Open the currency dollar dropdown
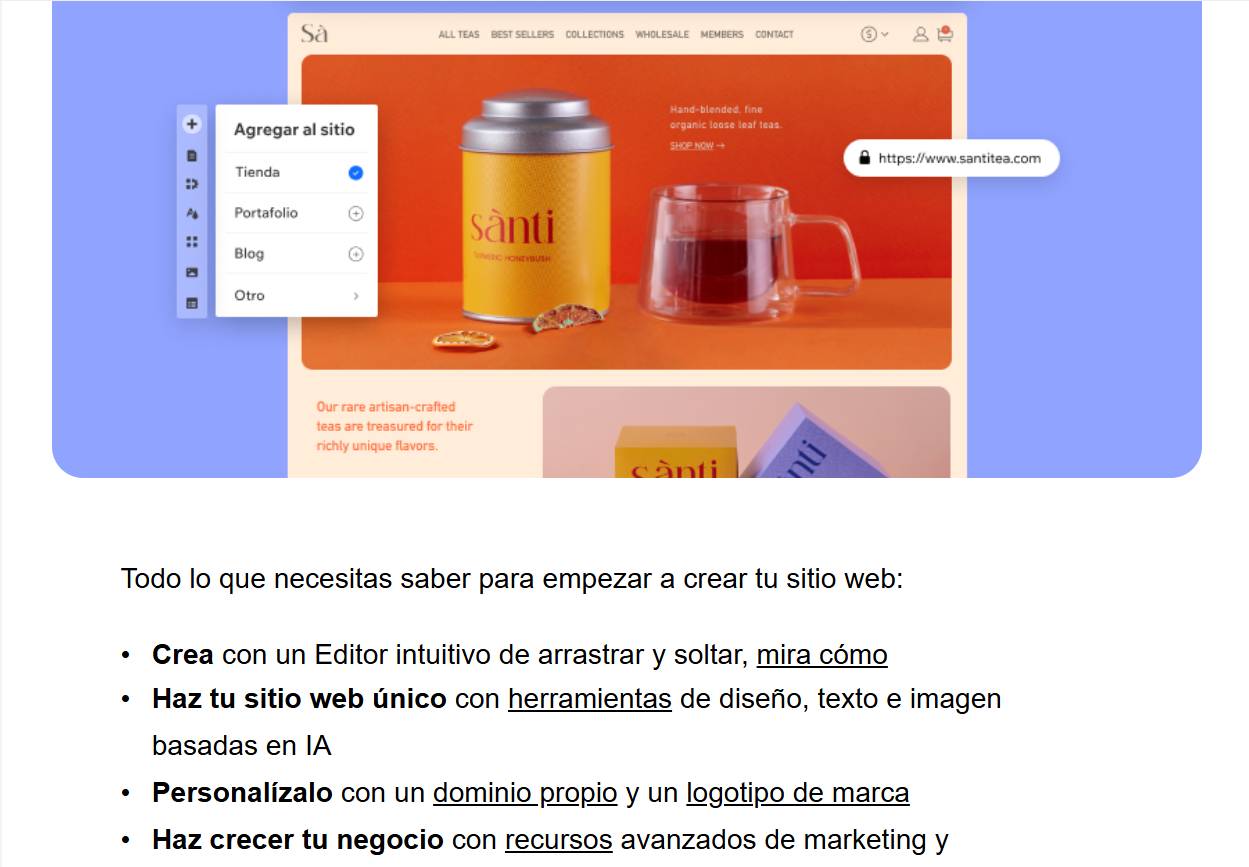Image resolution: width=1249 pixels, height=867 pixels. click(874, 34)
